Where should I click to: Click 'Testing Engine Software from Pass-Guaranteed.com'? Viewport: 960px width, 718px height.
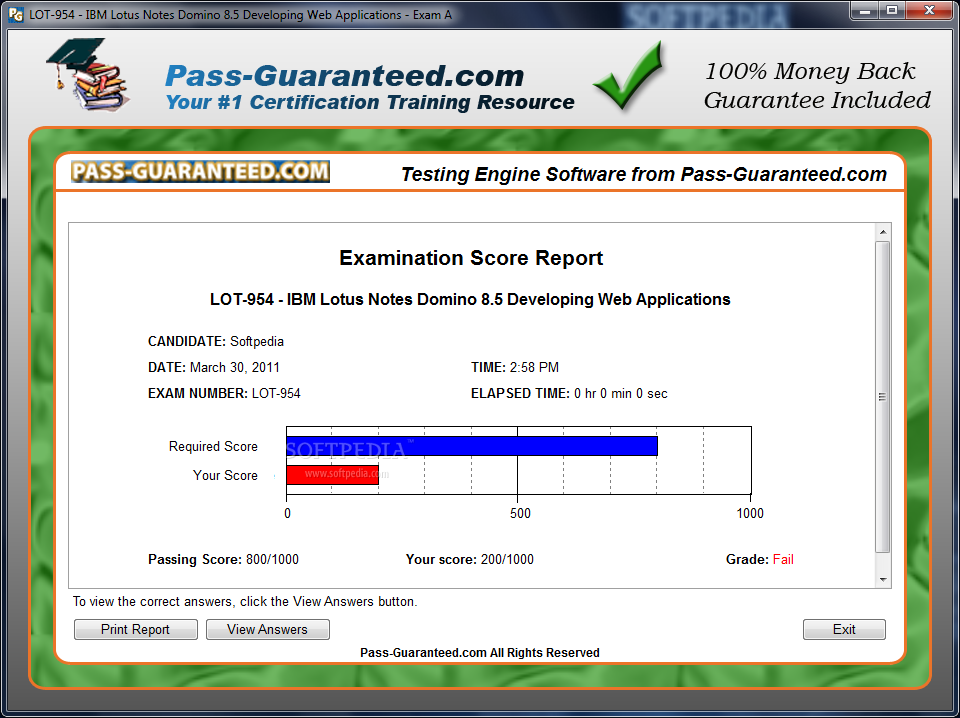643,174
